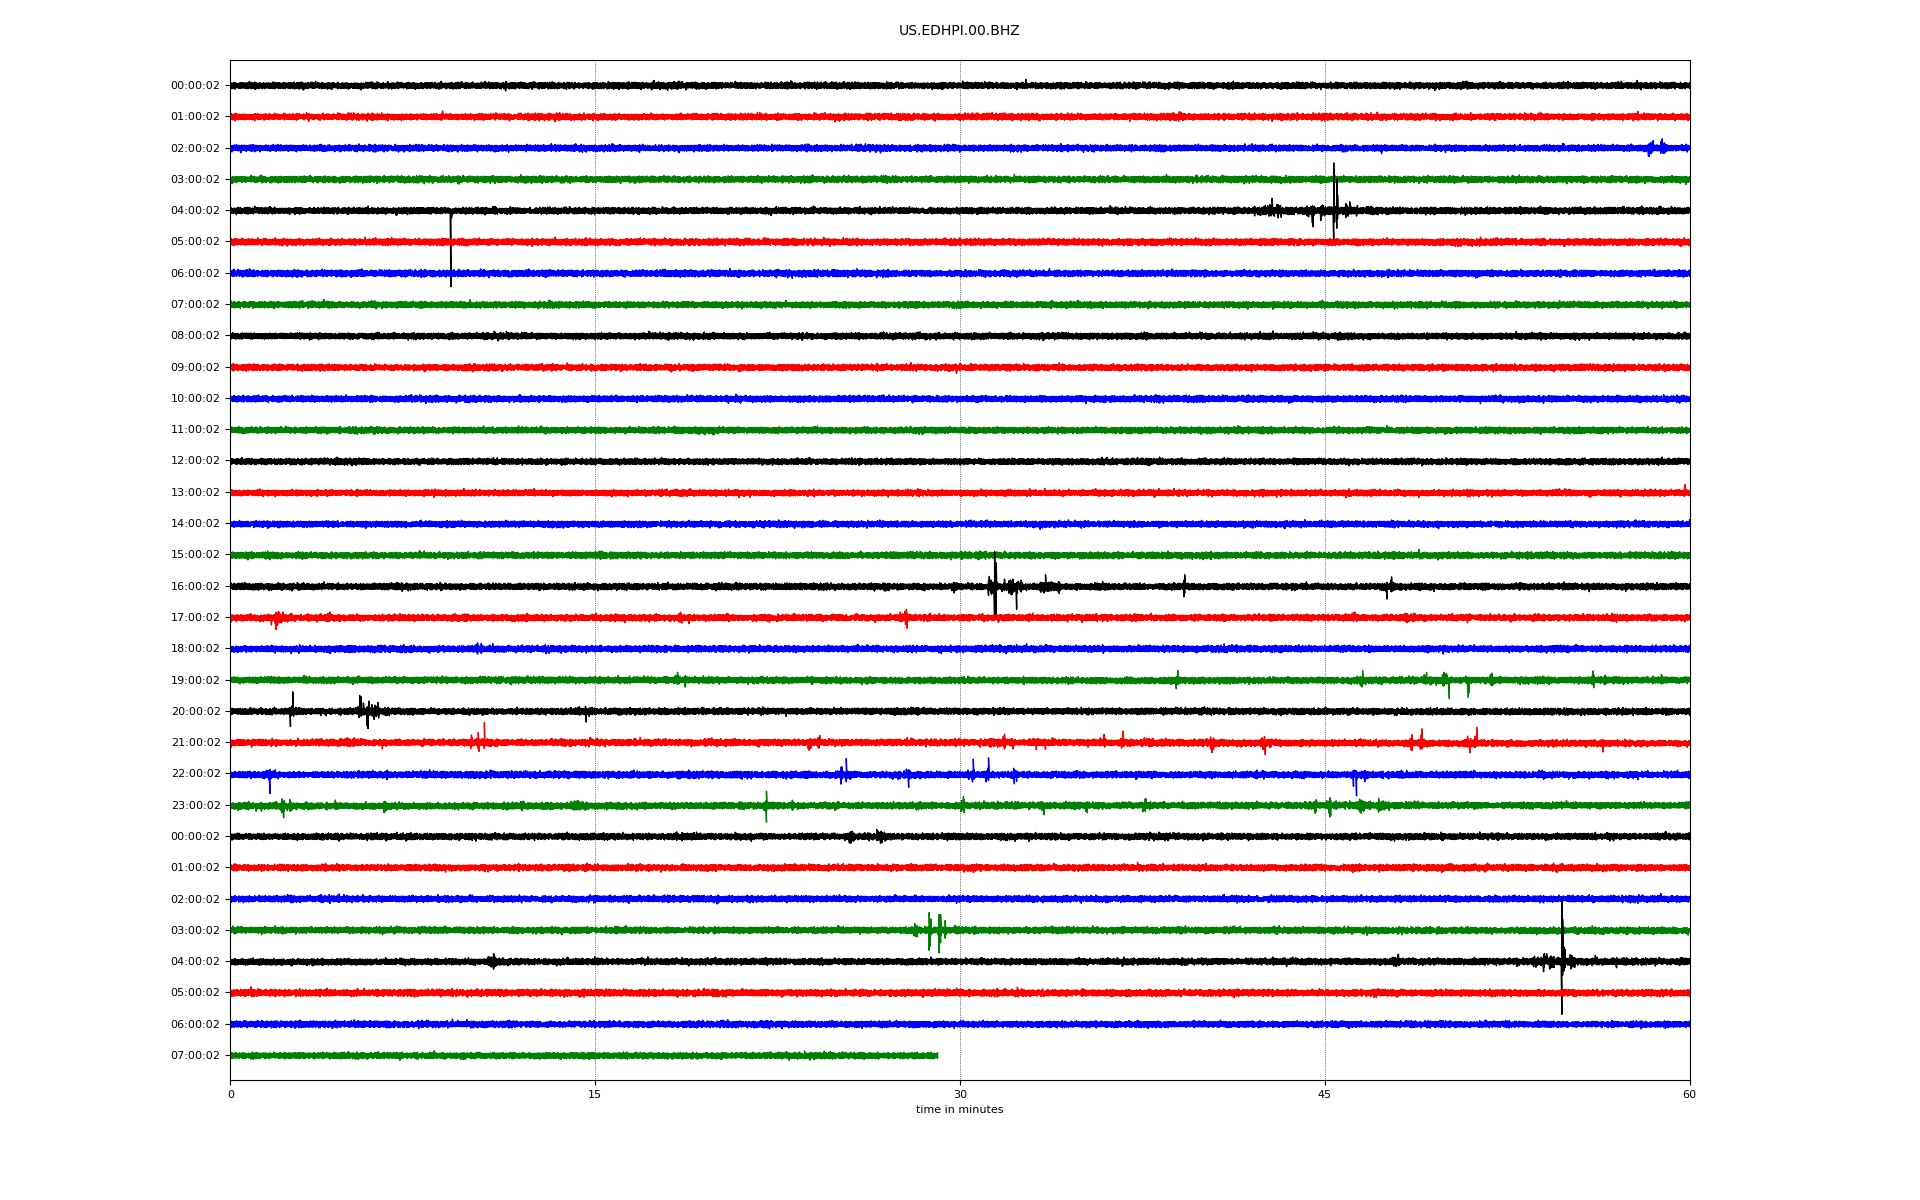This screenshot has height=1200, width=1920.
Task: Select the 08:00:02 trace label
Action: [x=195, y=336]
